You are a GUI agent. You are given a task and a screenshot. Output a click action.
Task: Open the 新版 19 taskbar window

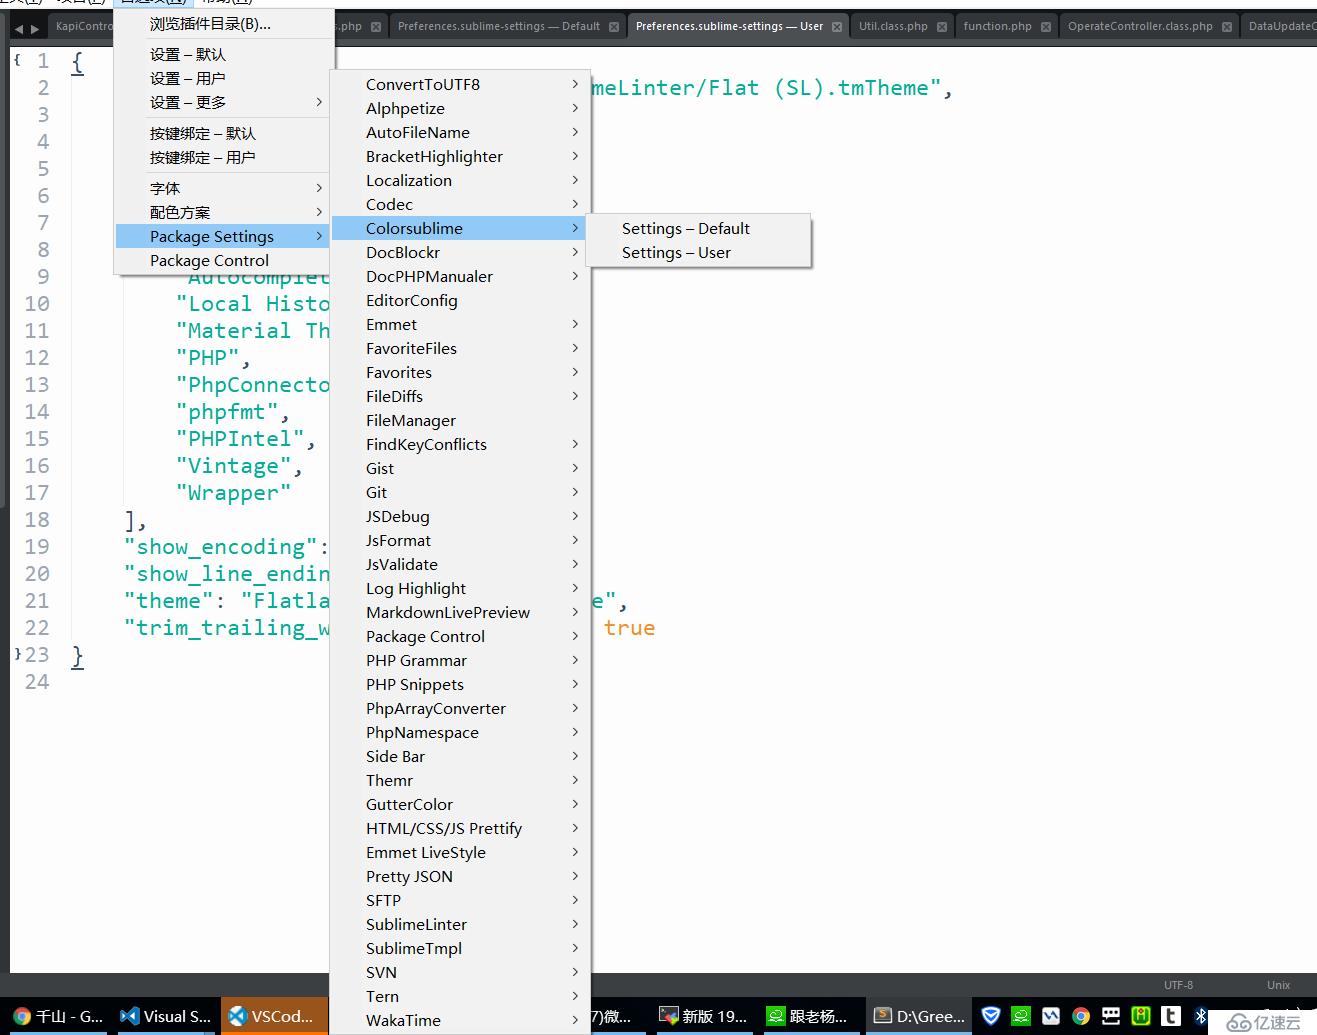705,1016
